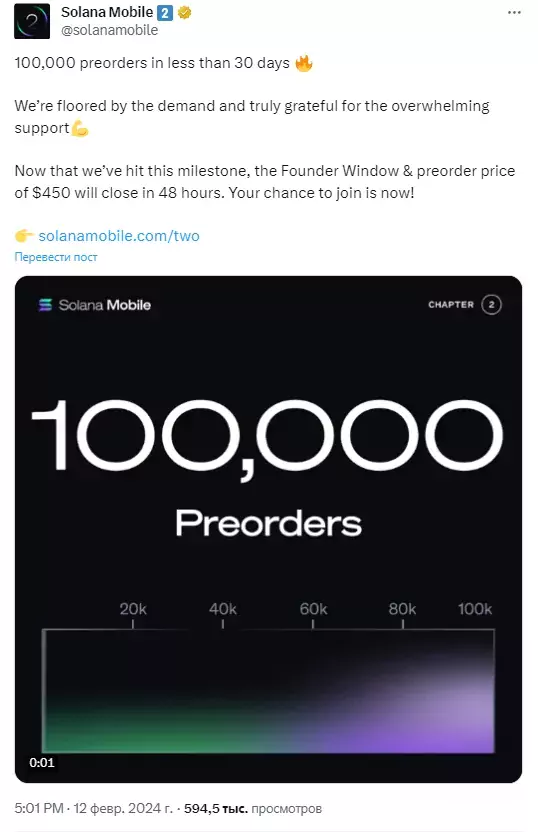Click the fire emoji after 30 days
Viewport: 538px width, 832px height.
pyautogui.click(x=303, y=63)
